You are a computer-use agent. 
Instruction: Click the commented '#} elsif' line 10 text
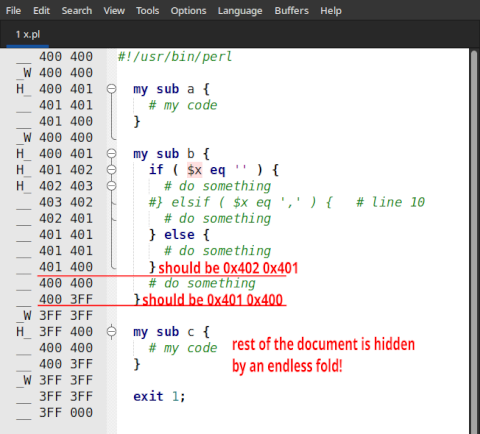[x=240, y=202]
